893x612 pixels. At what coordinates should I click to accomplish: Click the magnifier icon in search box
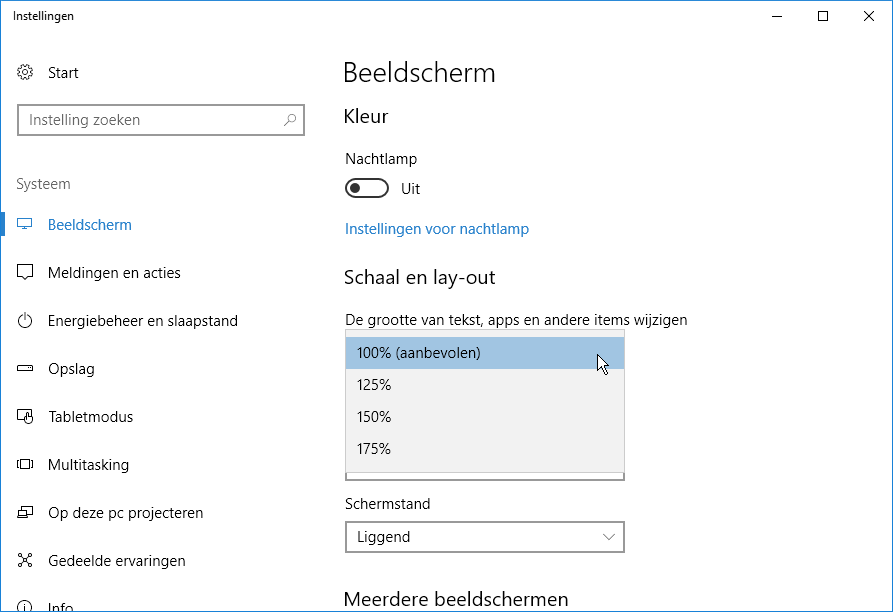click(290, 120)
